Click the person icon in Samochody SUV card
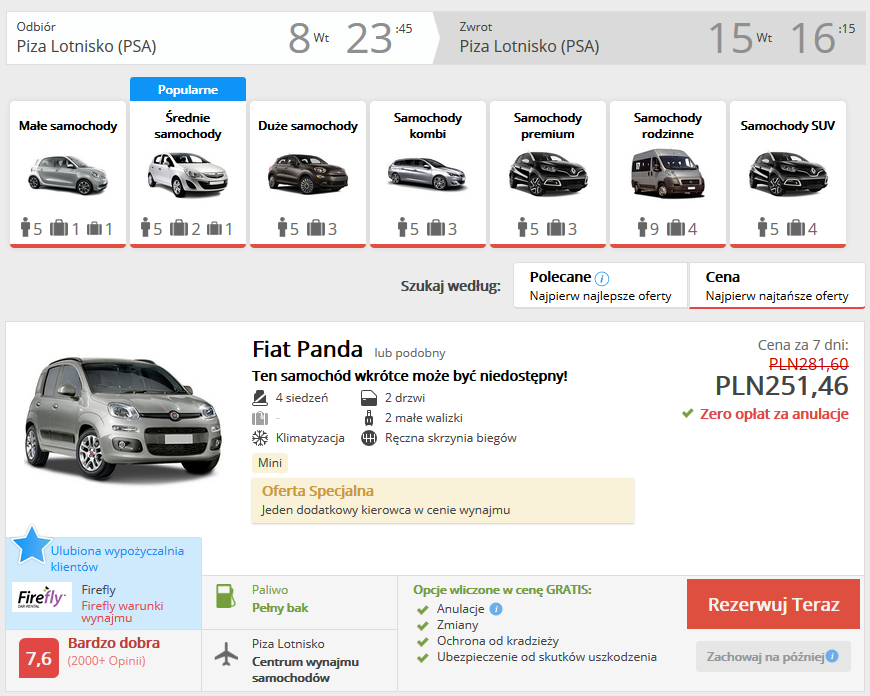This screenshot has height=696, width=870. click(762, 227)
